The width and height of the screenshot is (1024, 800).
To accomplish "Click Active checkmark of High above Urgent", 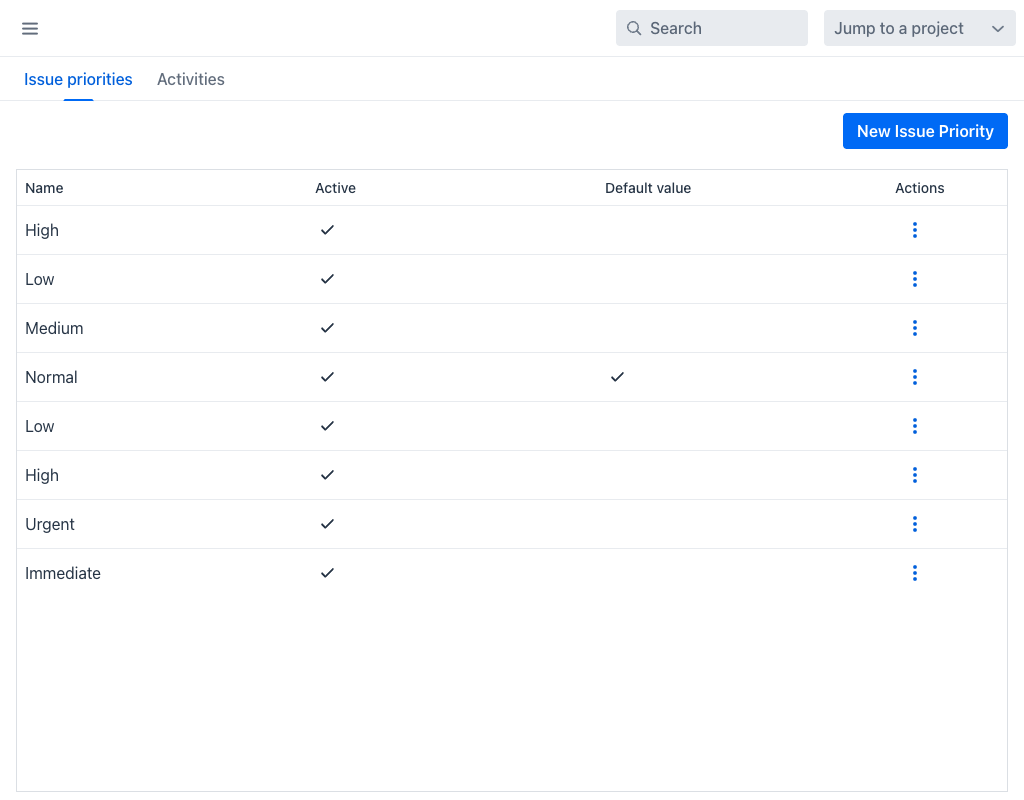I will 327,475.
